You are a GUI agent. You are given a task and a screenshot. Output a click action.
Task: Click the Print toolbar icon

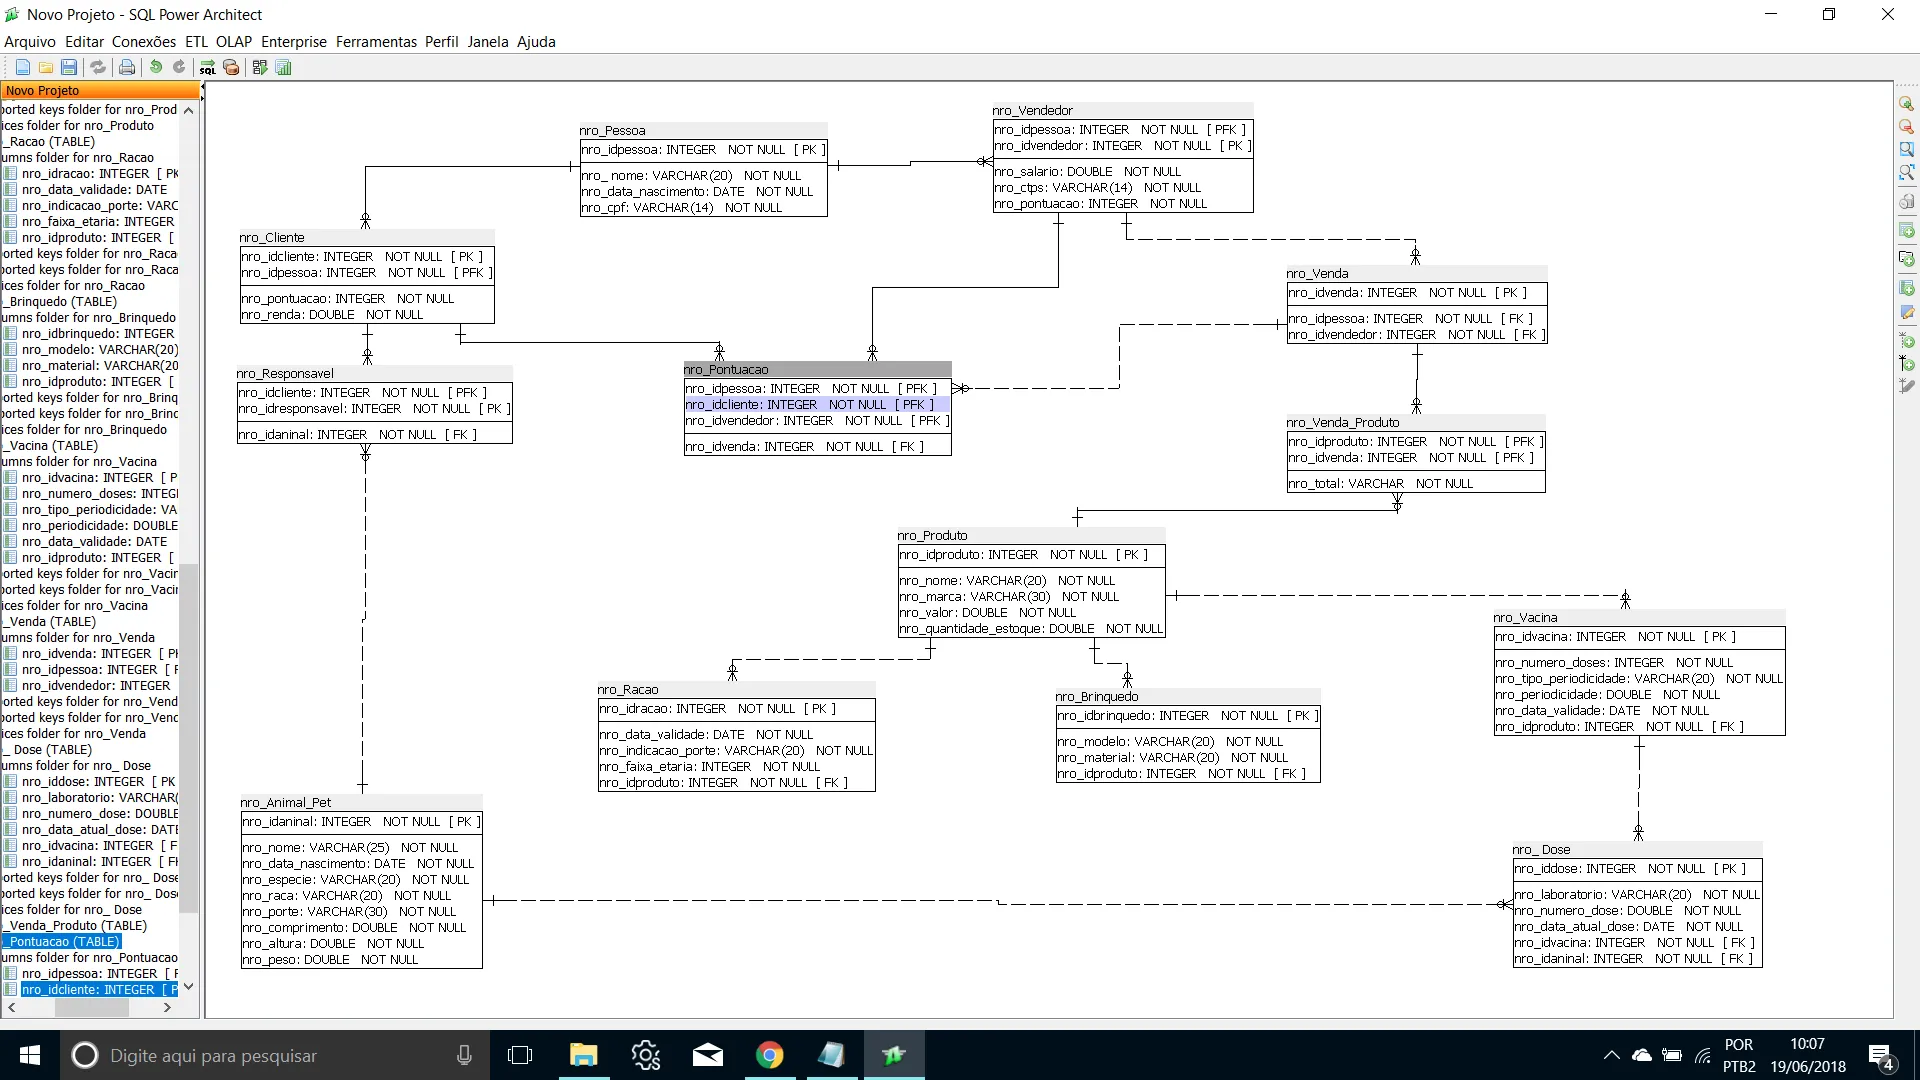pyautogui.click(x=127, y=67)
